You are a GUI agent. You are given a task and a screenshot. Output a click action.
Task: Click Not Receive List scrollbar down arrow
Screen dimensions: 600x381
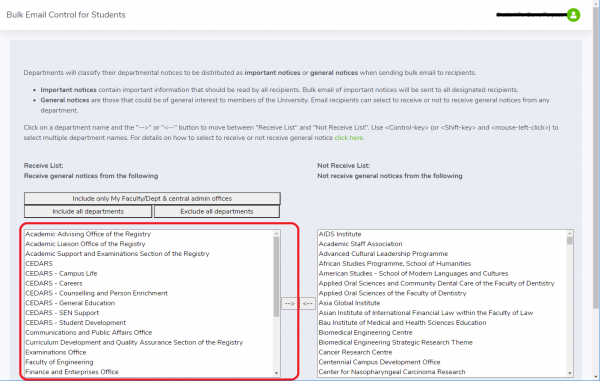point(570,373)
